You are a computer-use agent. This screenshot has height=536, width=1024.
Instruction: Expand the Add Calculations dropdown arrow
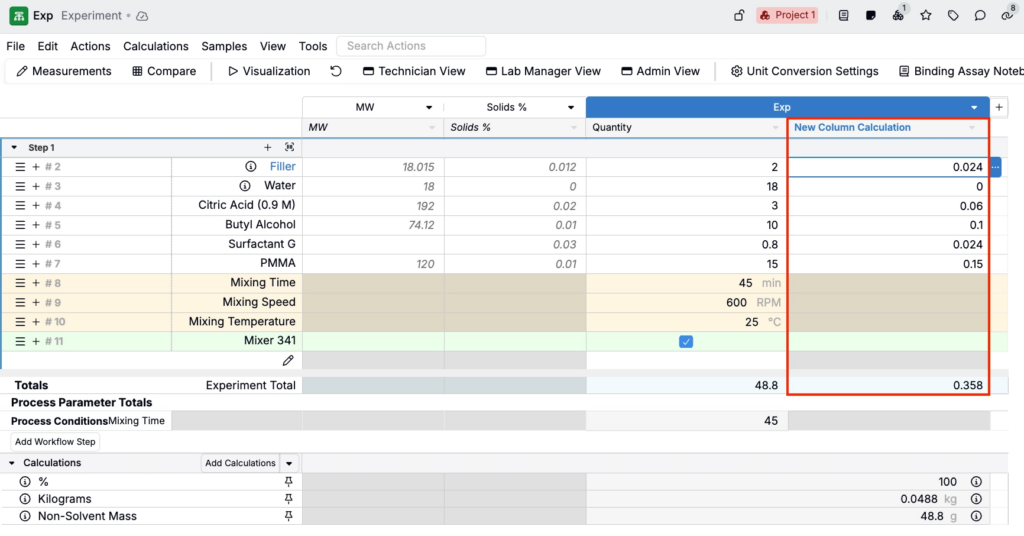pyautogui.click(x=289, y=463)
